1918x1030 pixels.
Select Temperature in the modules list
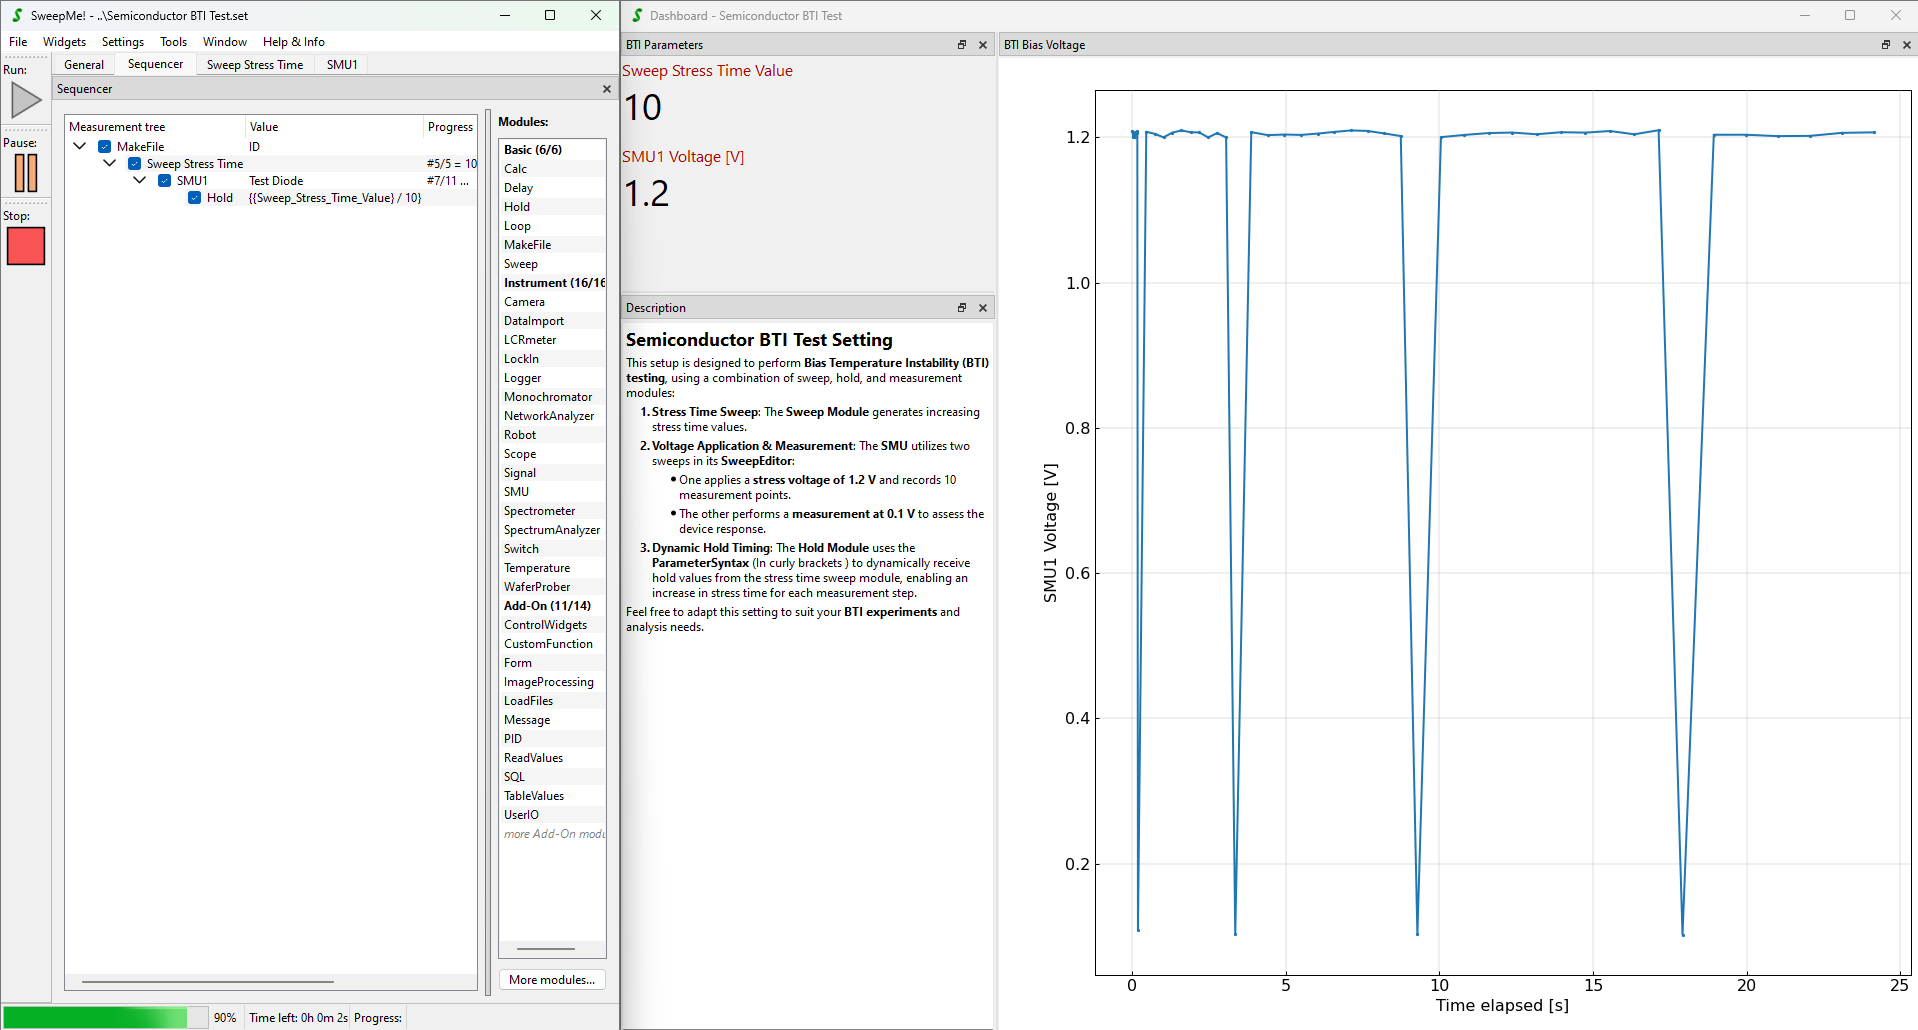(537, 568)
